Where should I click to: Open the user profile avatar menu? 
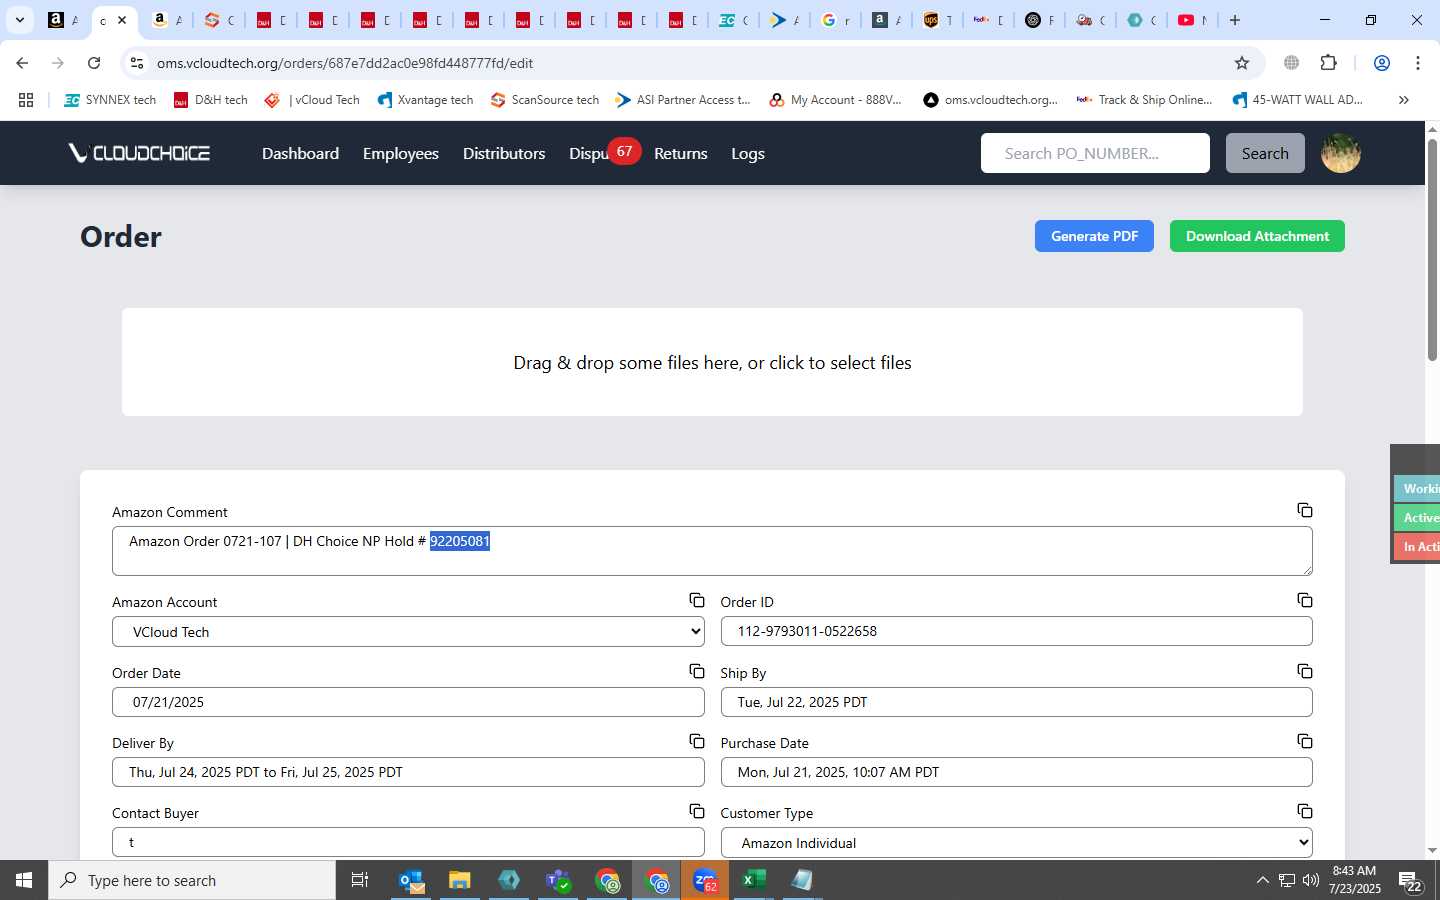(1341, 153)
